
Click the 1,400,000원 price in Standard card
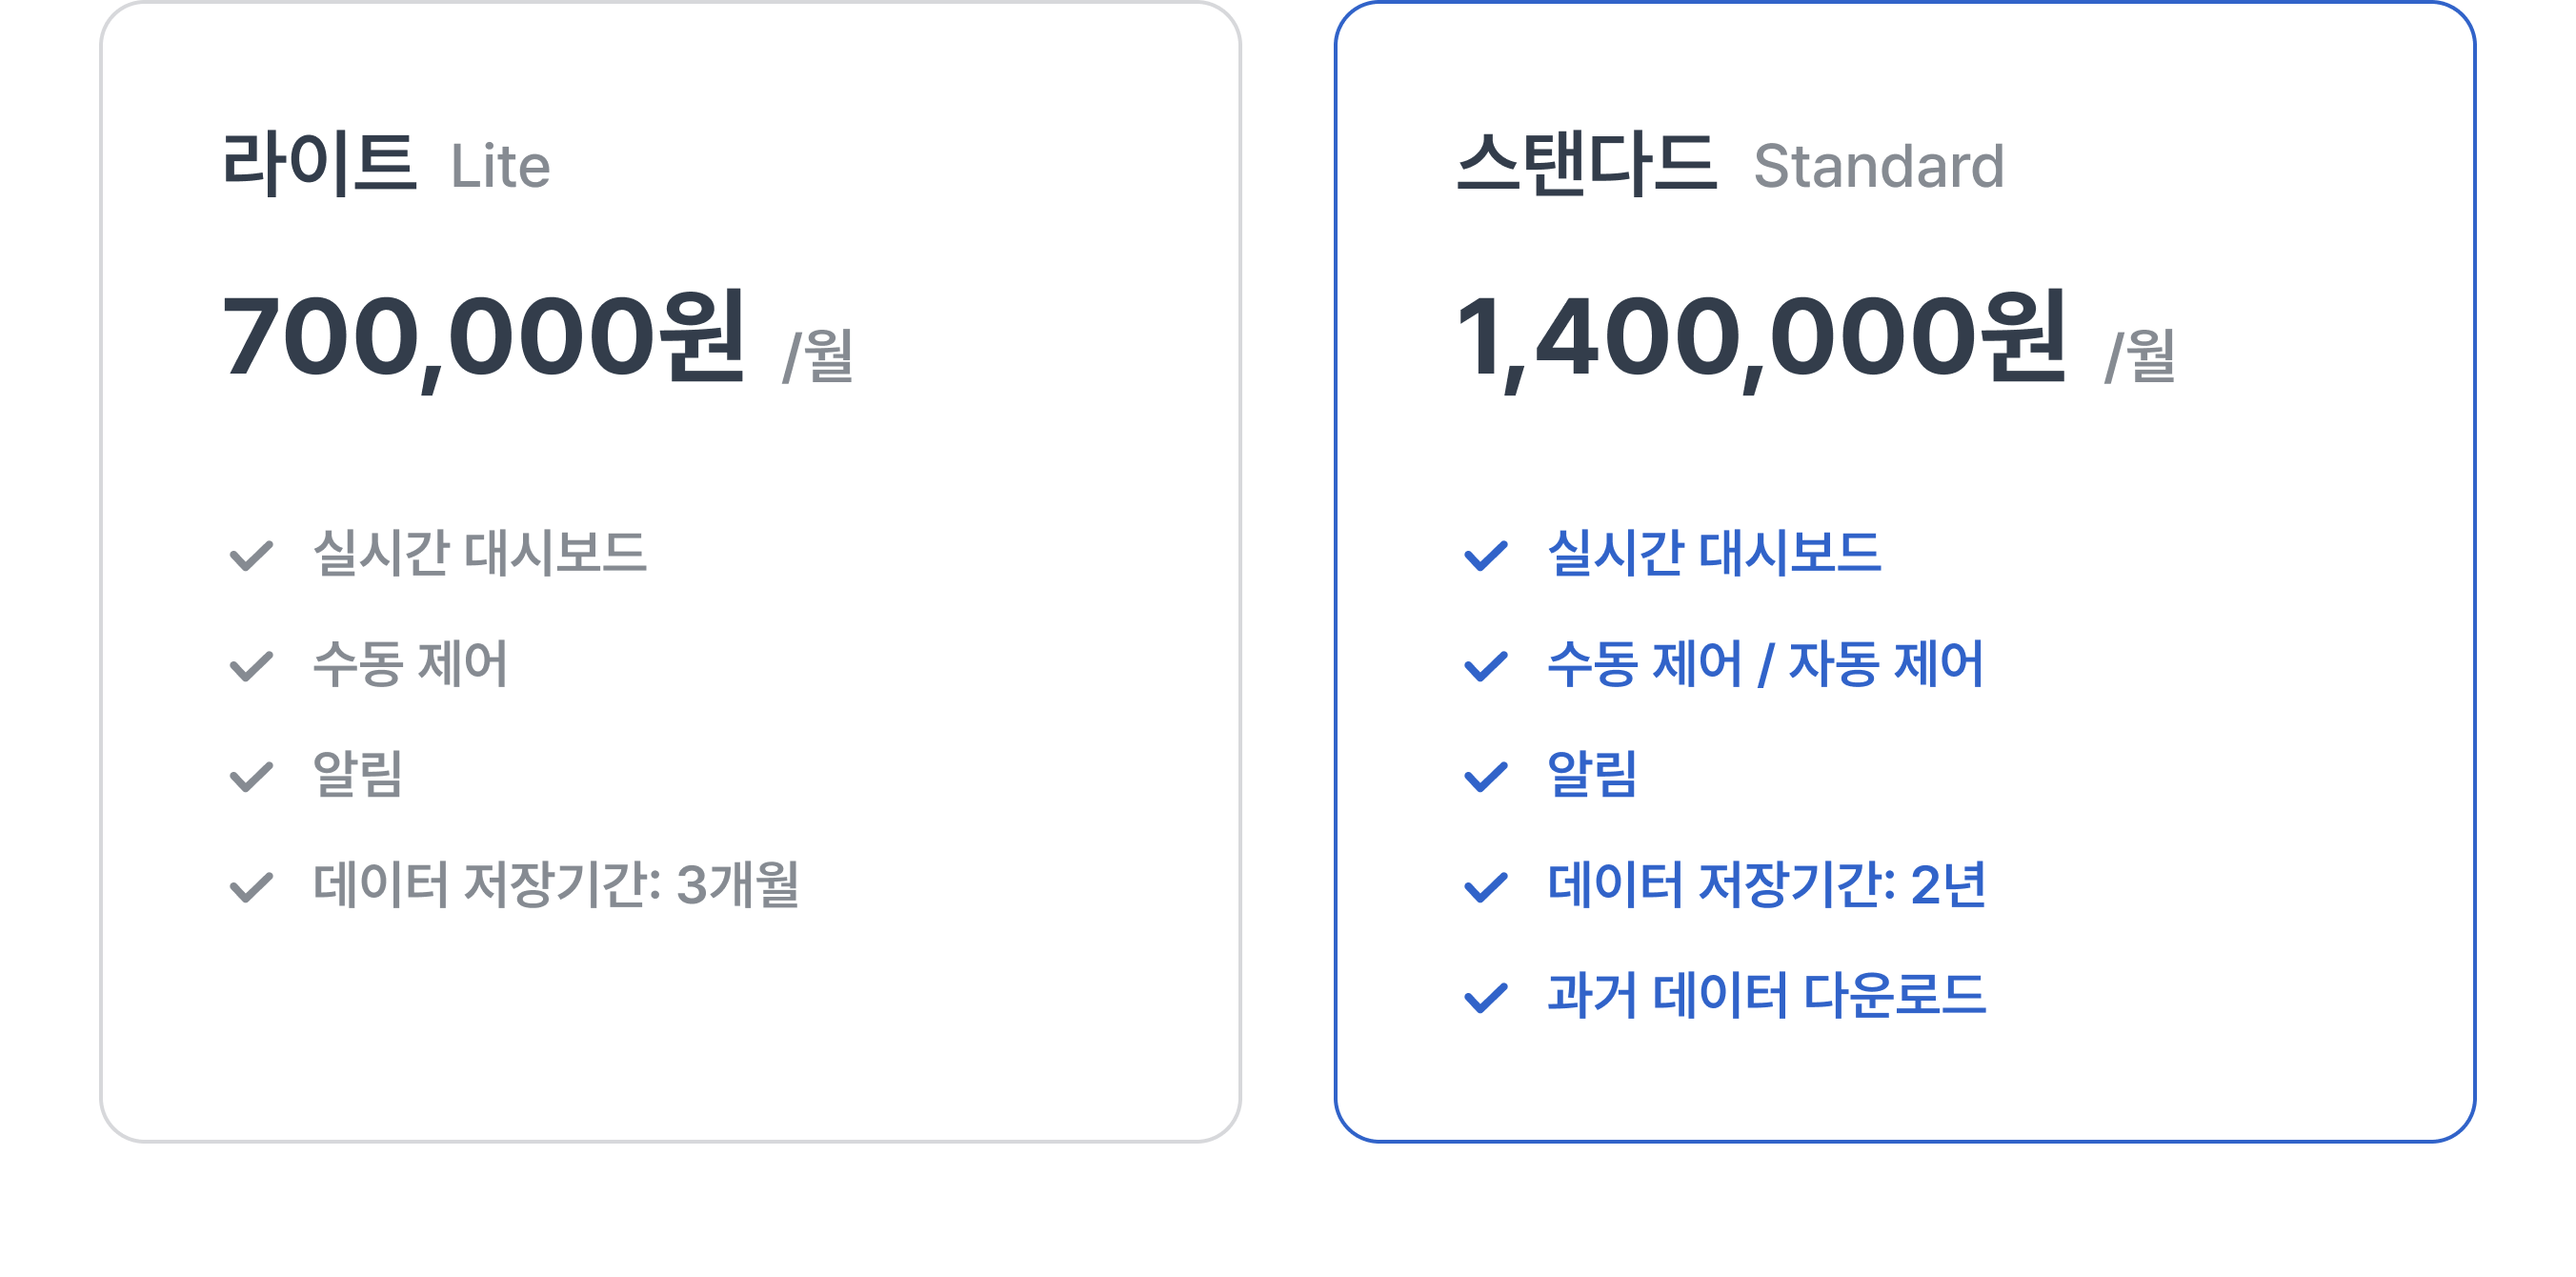click(1762, 338)
